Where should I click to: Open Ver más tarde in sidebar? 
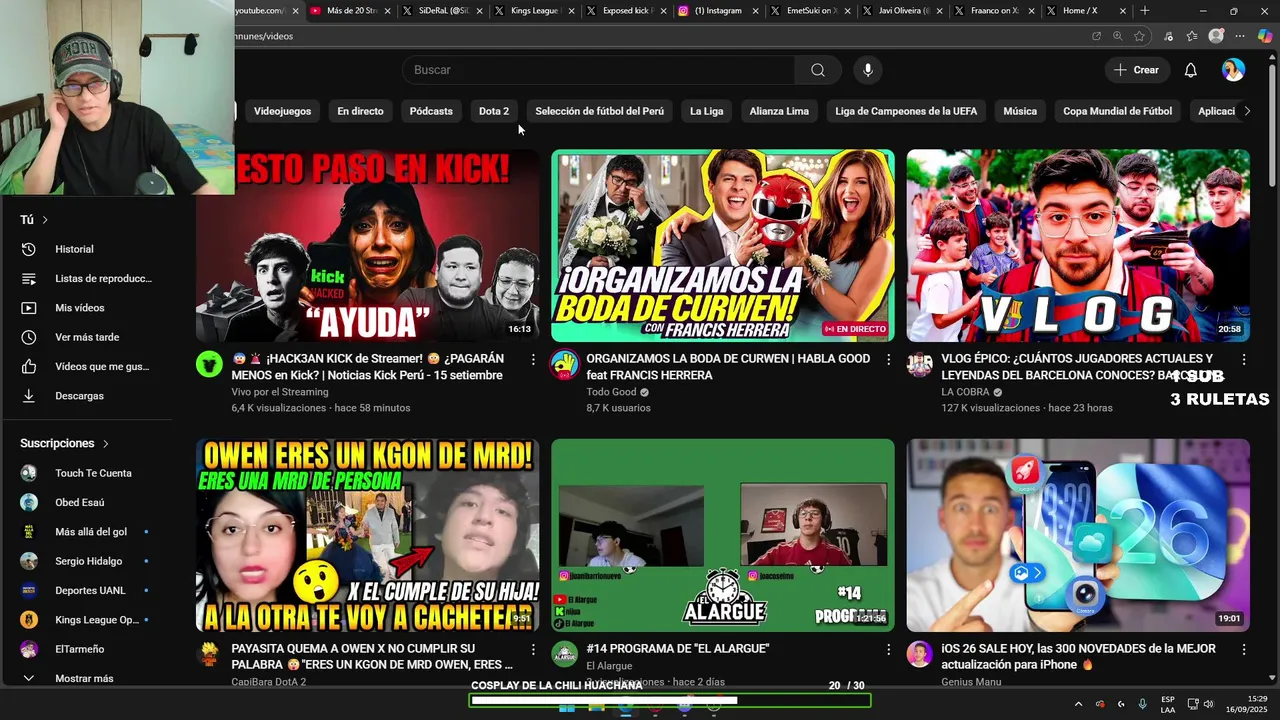pos(86,337)
